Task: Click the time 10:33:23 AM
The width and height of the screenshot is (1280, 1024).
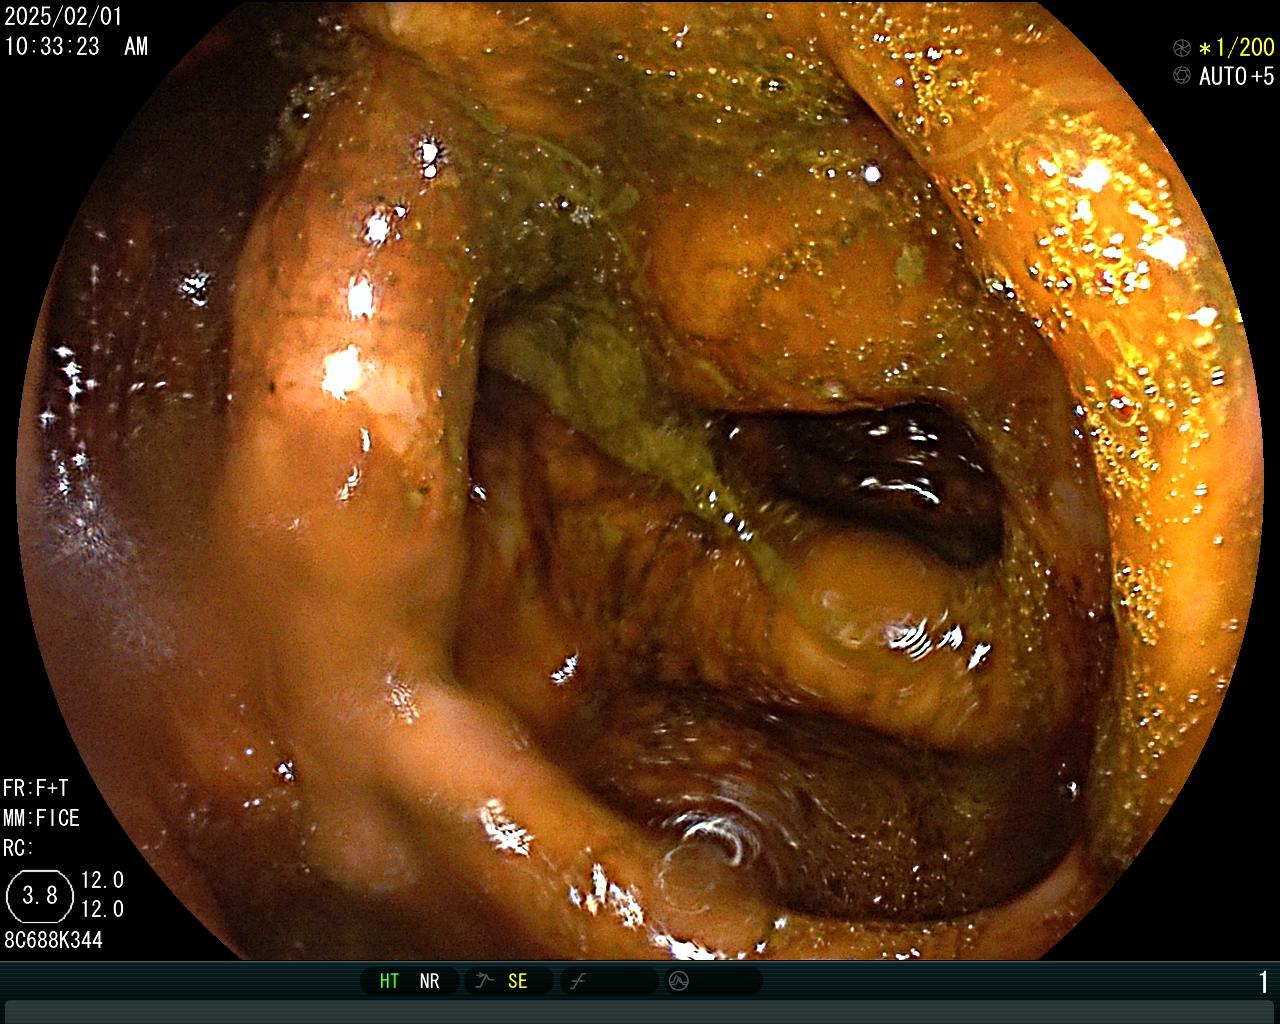Action: tap(76, 46)
